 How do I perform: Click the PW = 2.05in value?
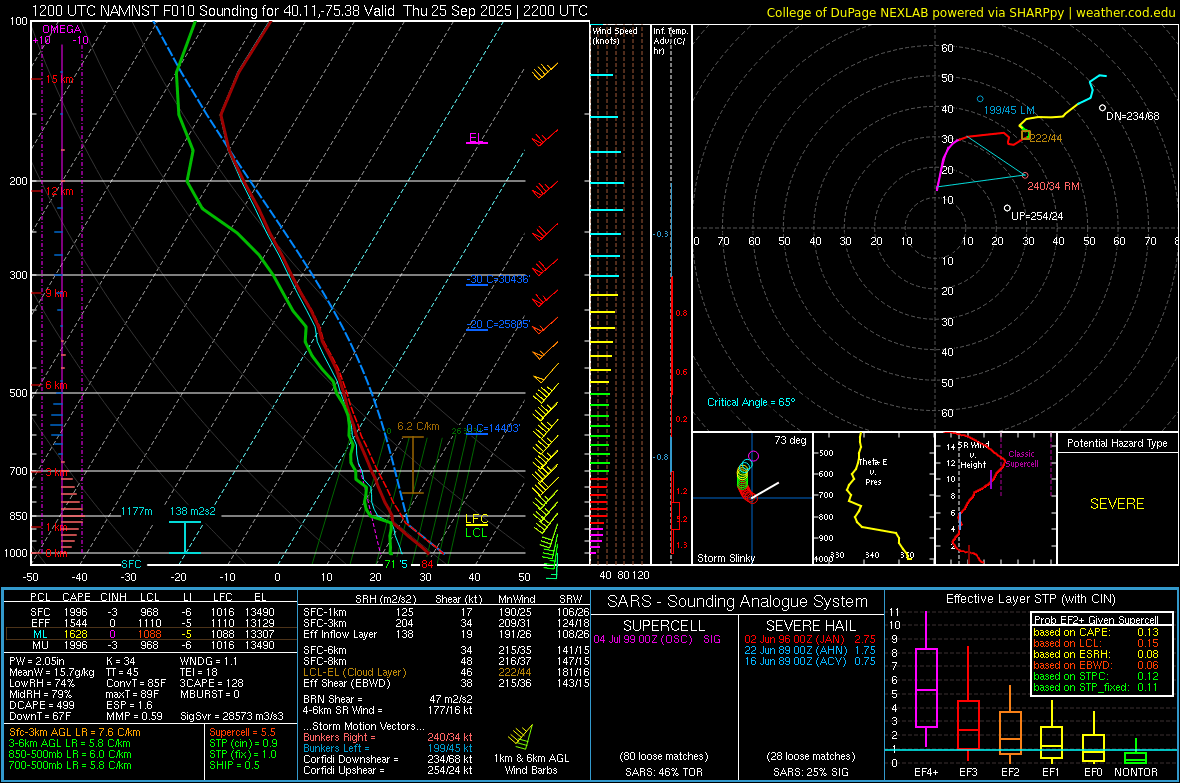37,661
